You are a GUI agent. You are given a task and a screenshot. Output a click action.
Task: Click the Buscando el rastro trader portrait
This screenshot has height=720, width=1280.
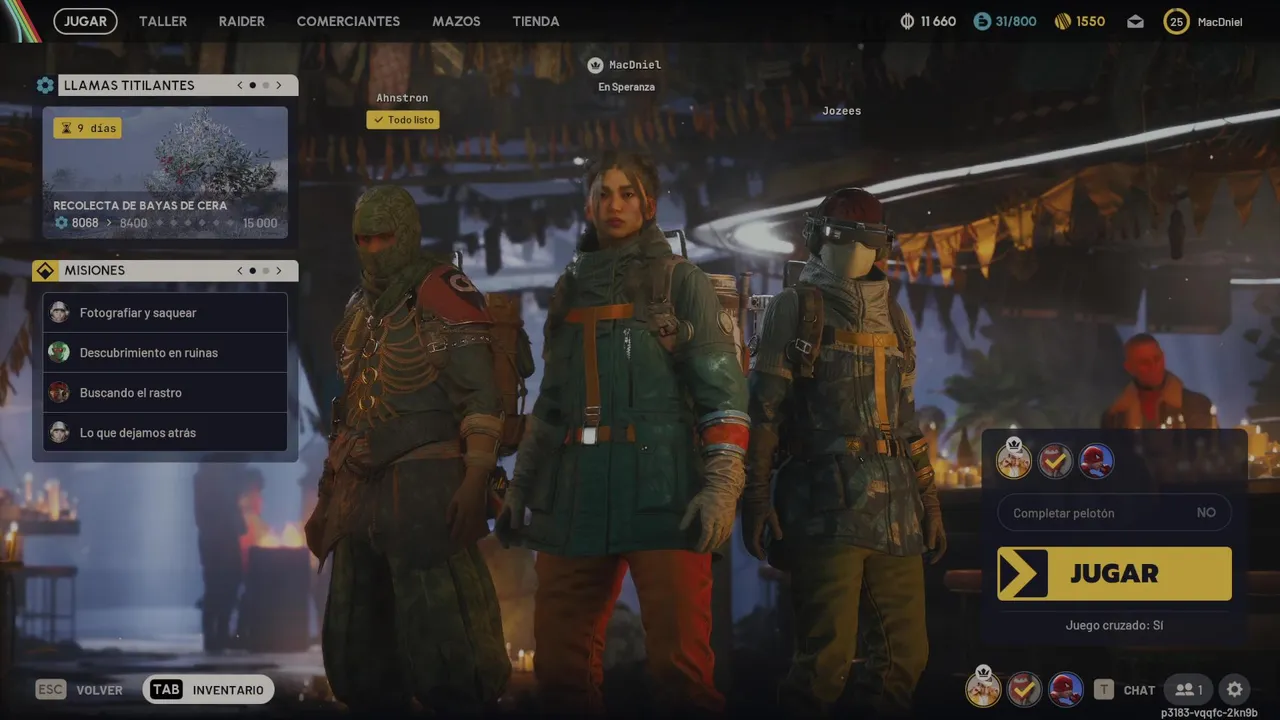(x=59, y=393)
